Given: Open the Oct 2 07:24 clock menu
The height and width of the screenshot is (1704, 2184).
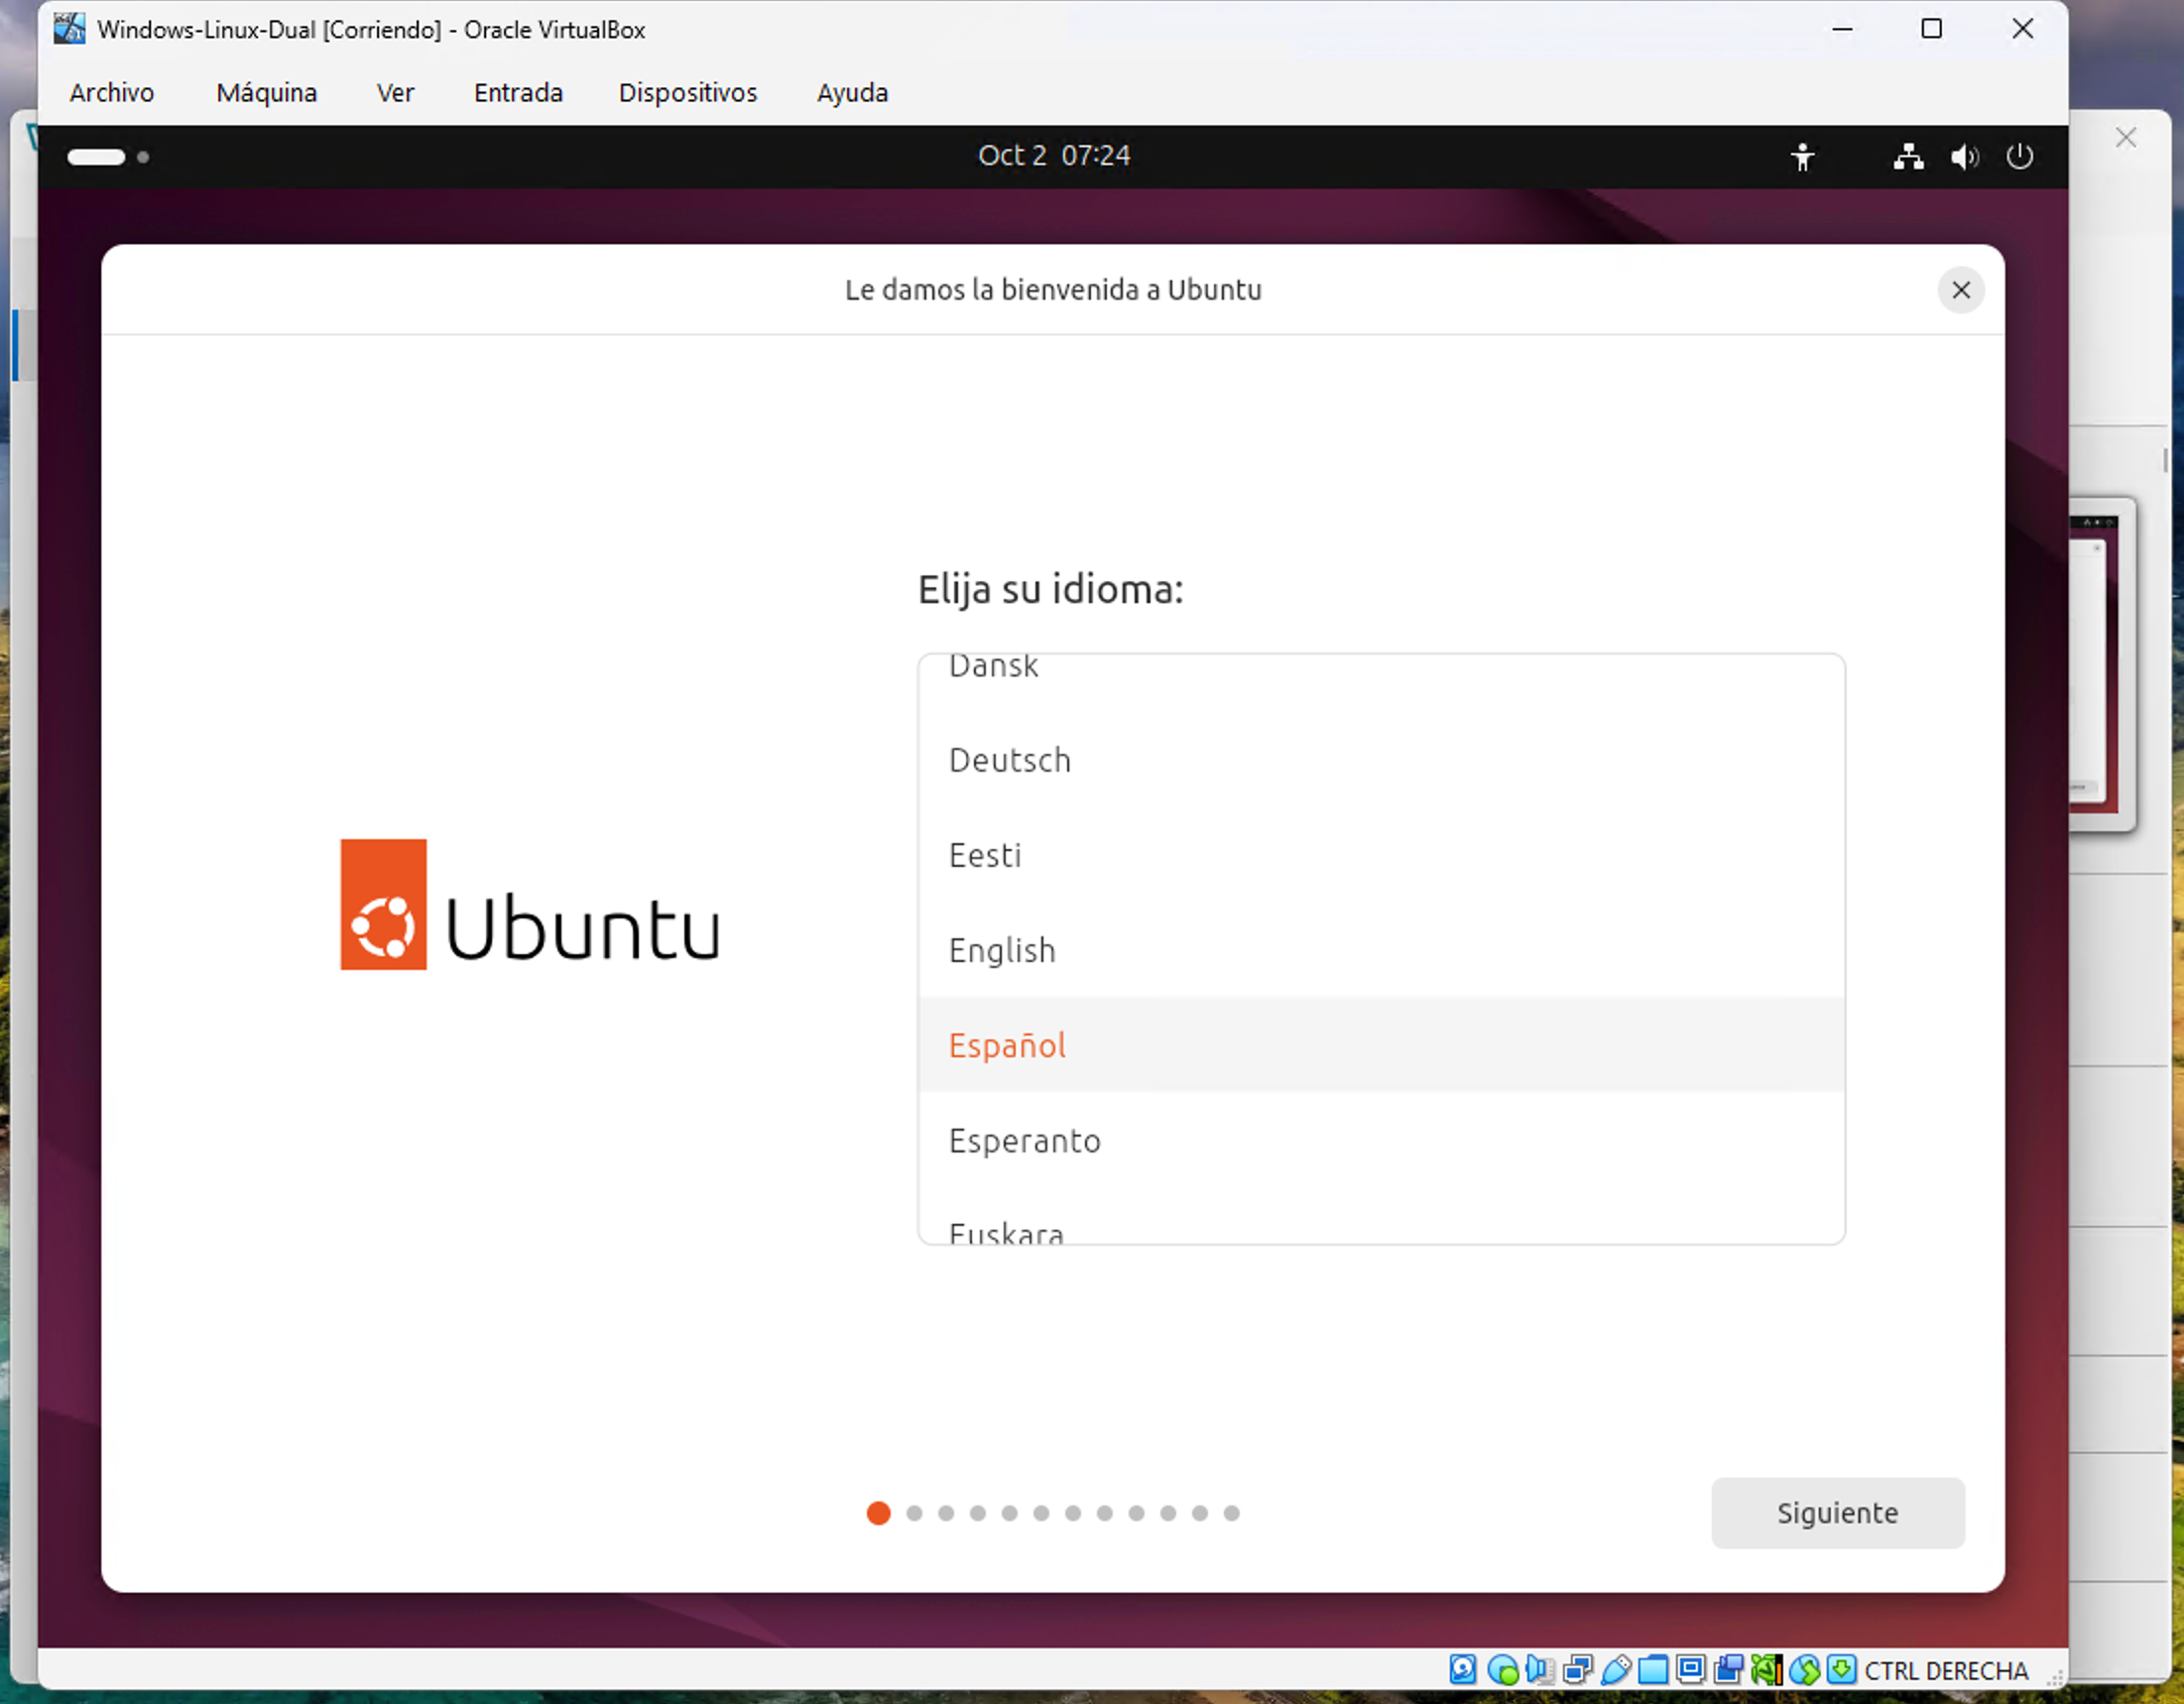Looking at the screenshot, I should (x=1054, y=156).
